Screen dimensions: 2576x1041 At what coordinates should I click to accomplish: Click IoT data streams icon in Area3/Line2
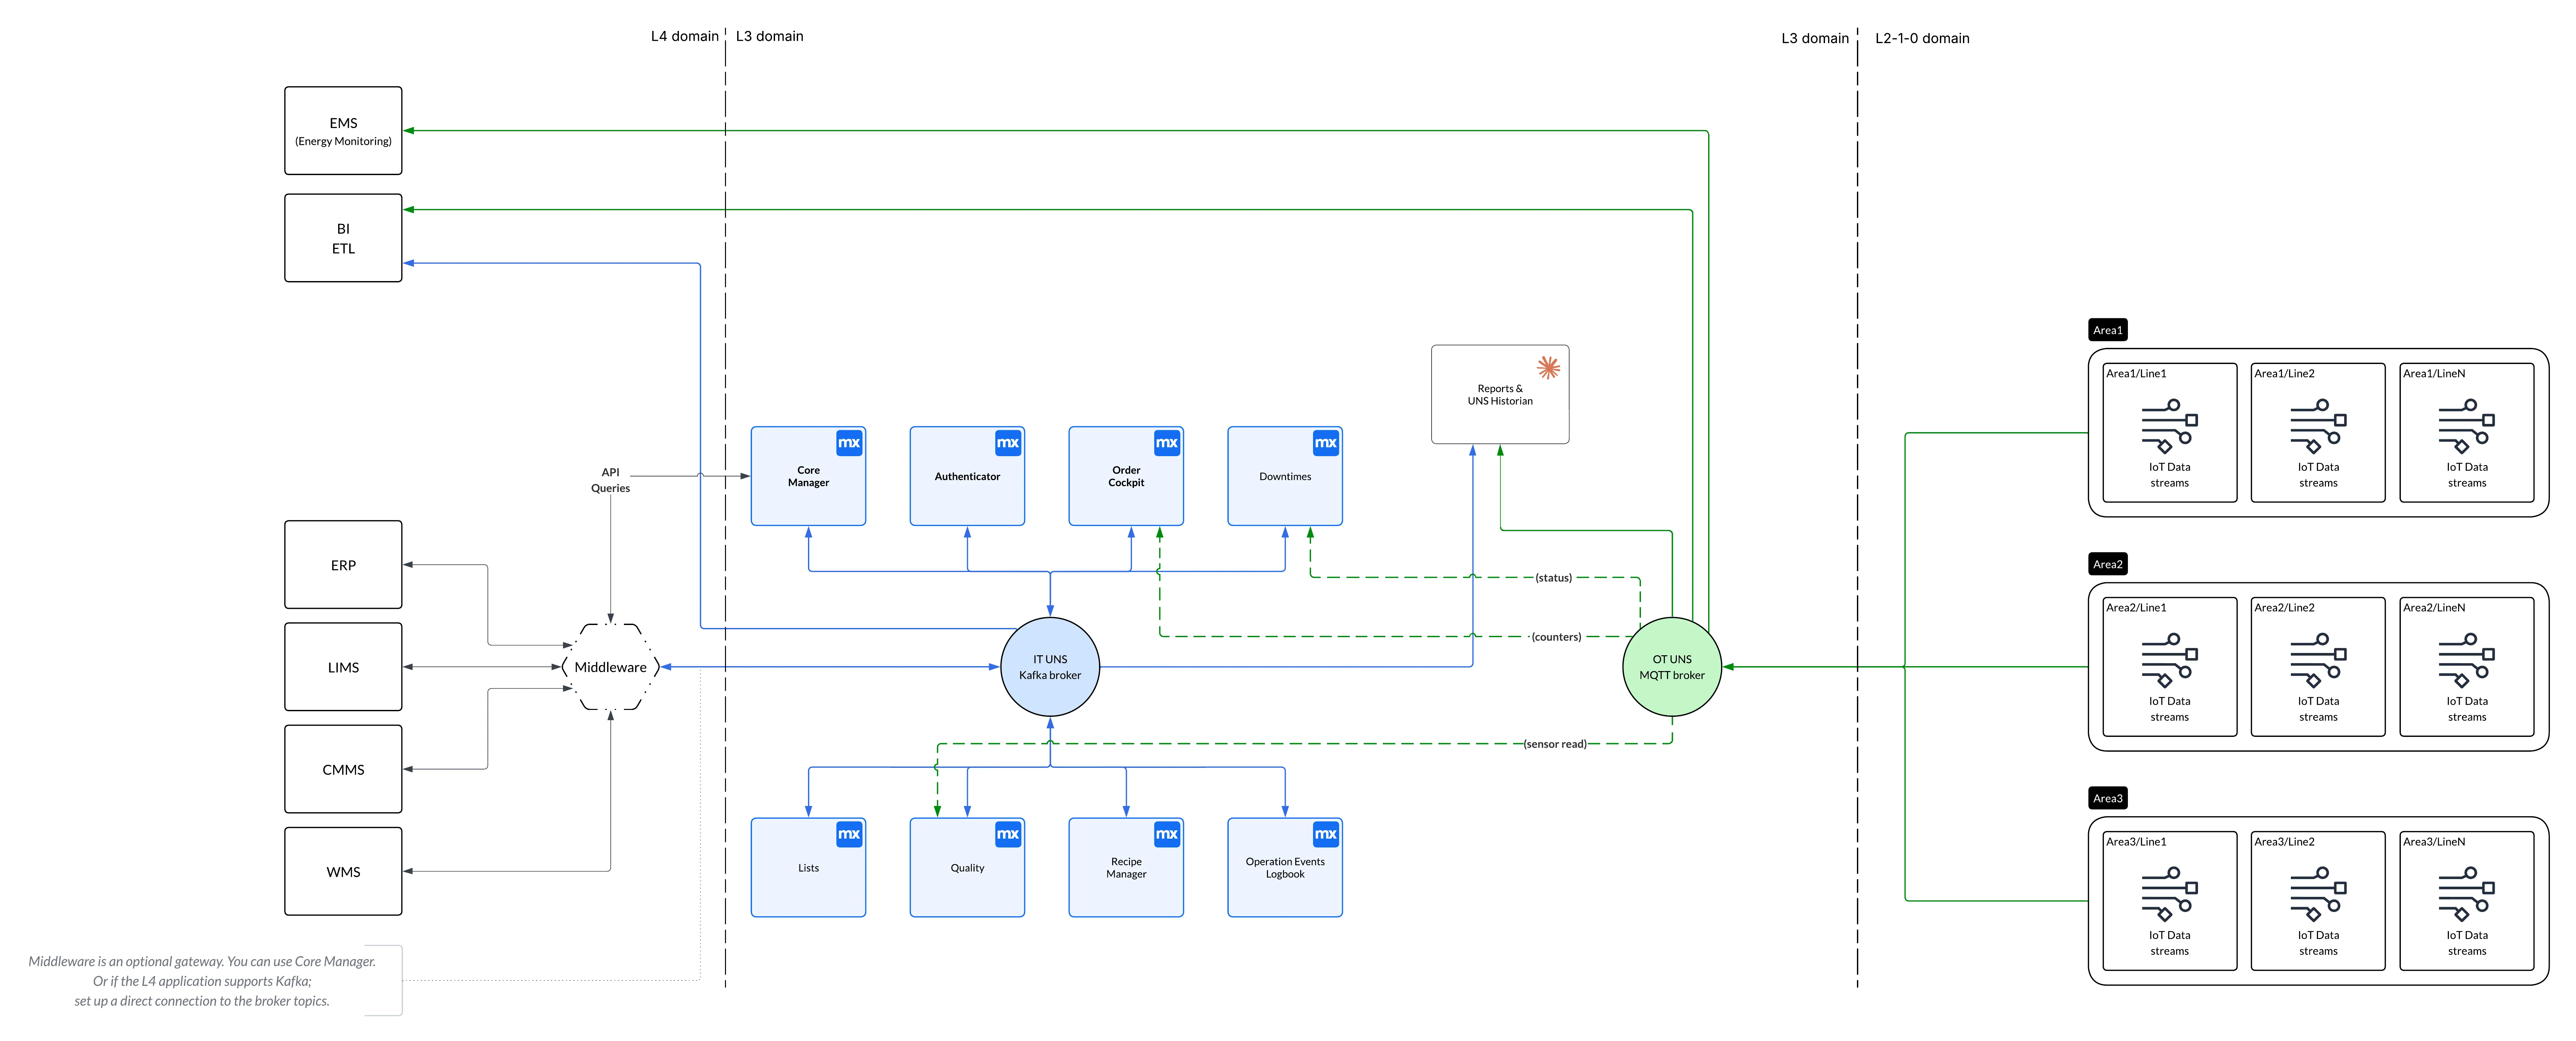point(2318,894)
